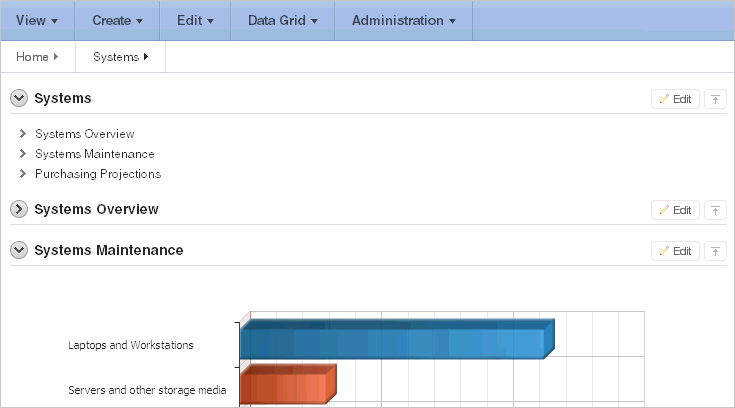
Task: Click the Systems Maintenance section heading
Action: 109,250
